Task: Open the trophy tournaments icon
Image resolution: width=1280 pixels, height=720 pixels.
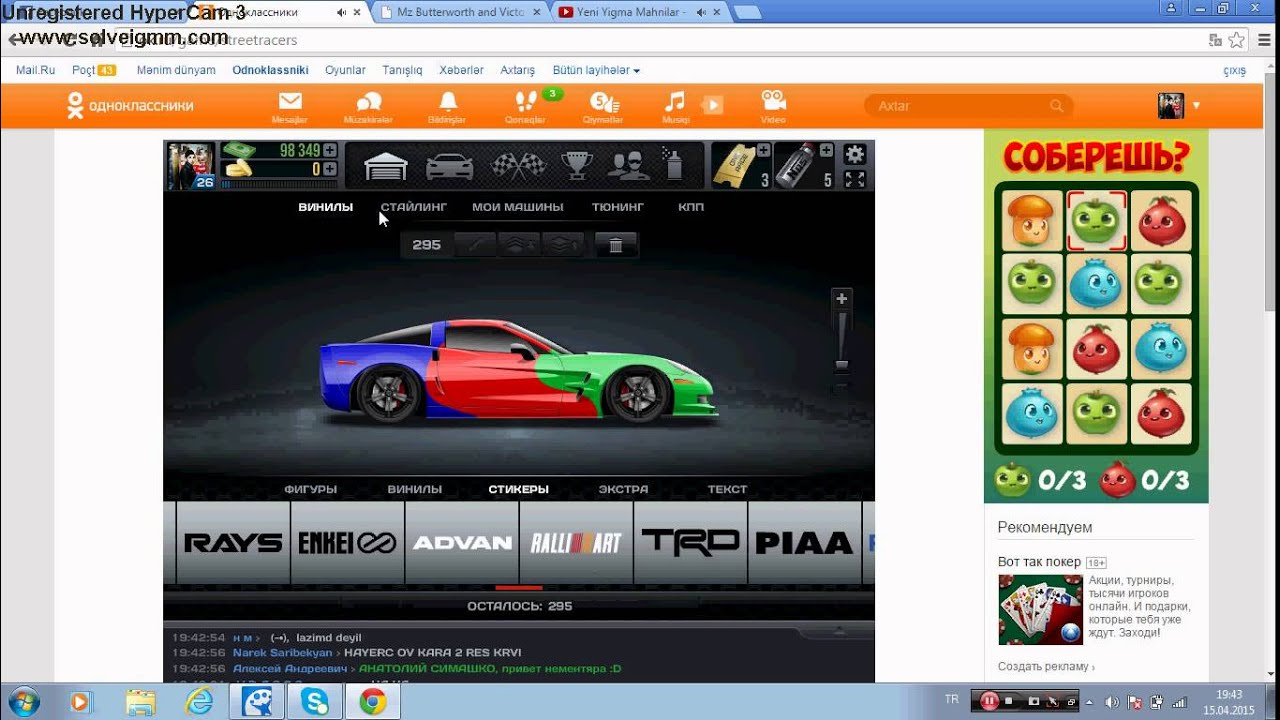Action: point(576,165)
